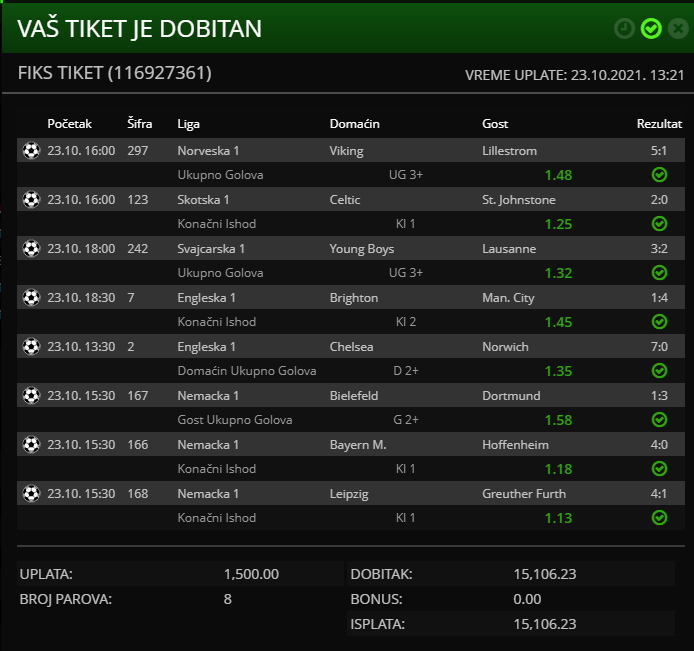Viewport: 694px width, 651px height.
Task: Click the odds value 1.58
Action: pos(558,420)
